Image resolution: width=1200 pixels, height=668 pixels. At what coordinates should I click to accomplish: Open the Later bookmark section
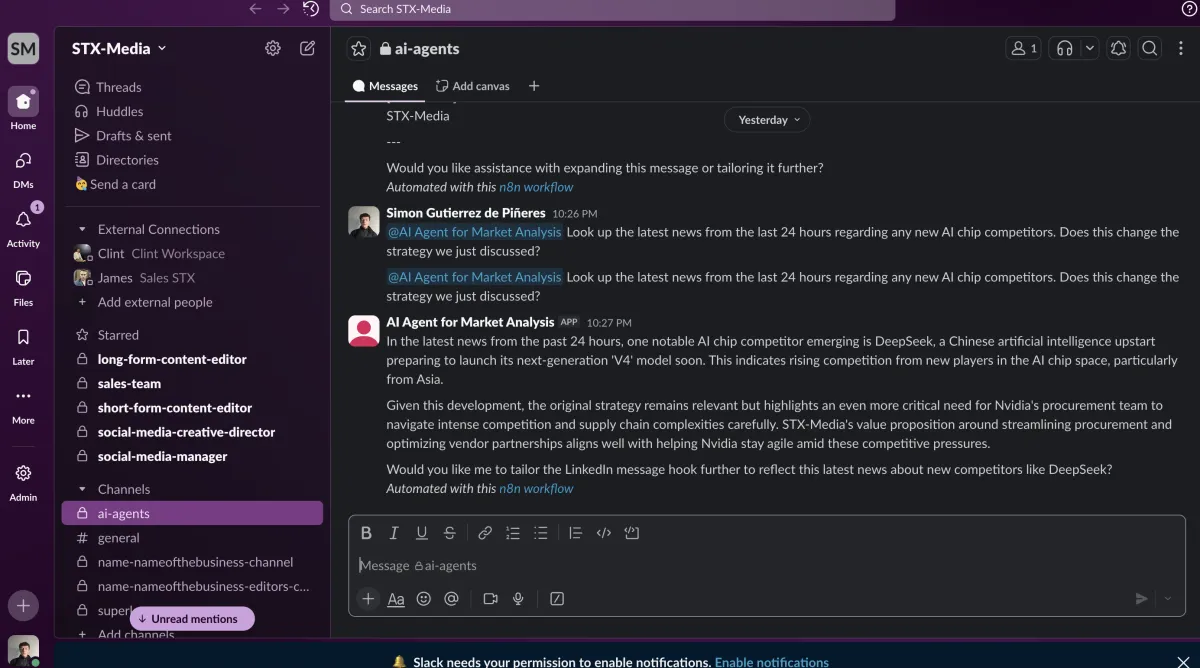(x=23, y=345)
